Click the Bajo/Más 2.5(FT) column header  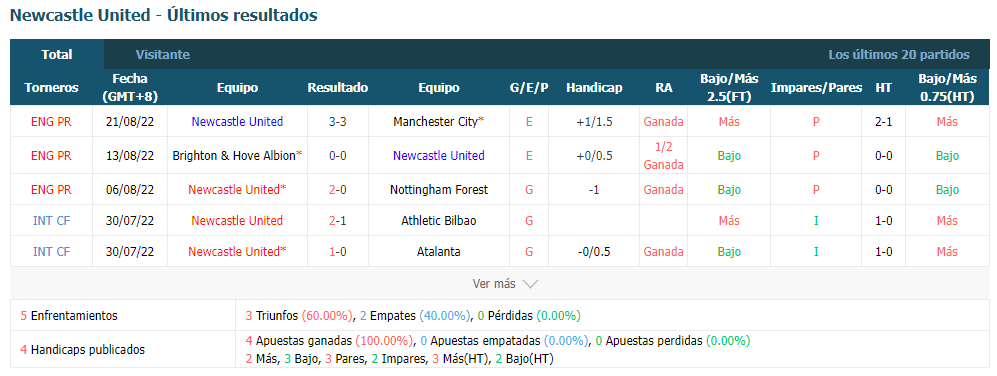coord(729,88)
